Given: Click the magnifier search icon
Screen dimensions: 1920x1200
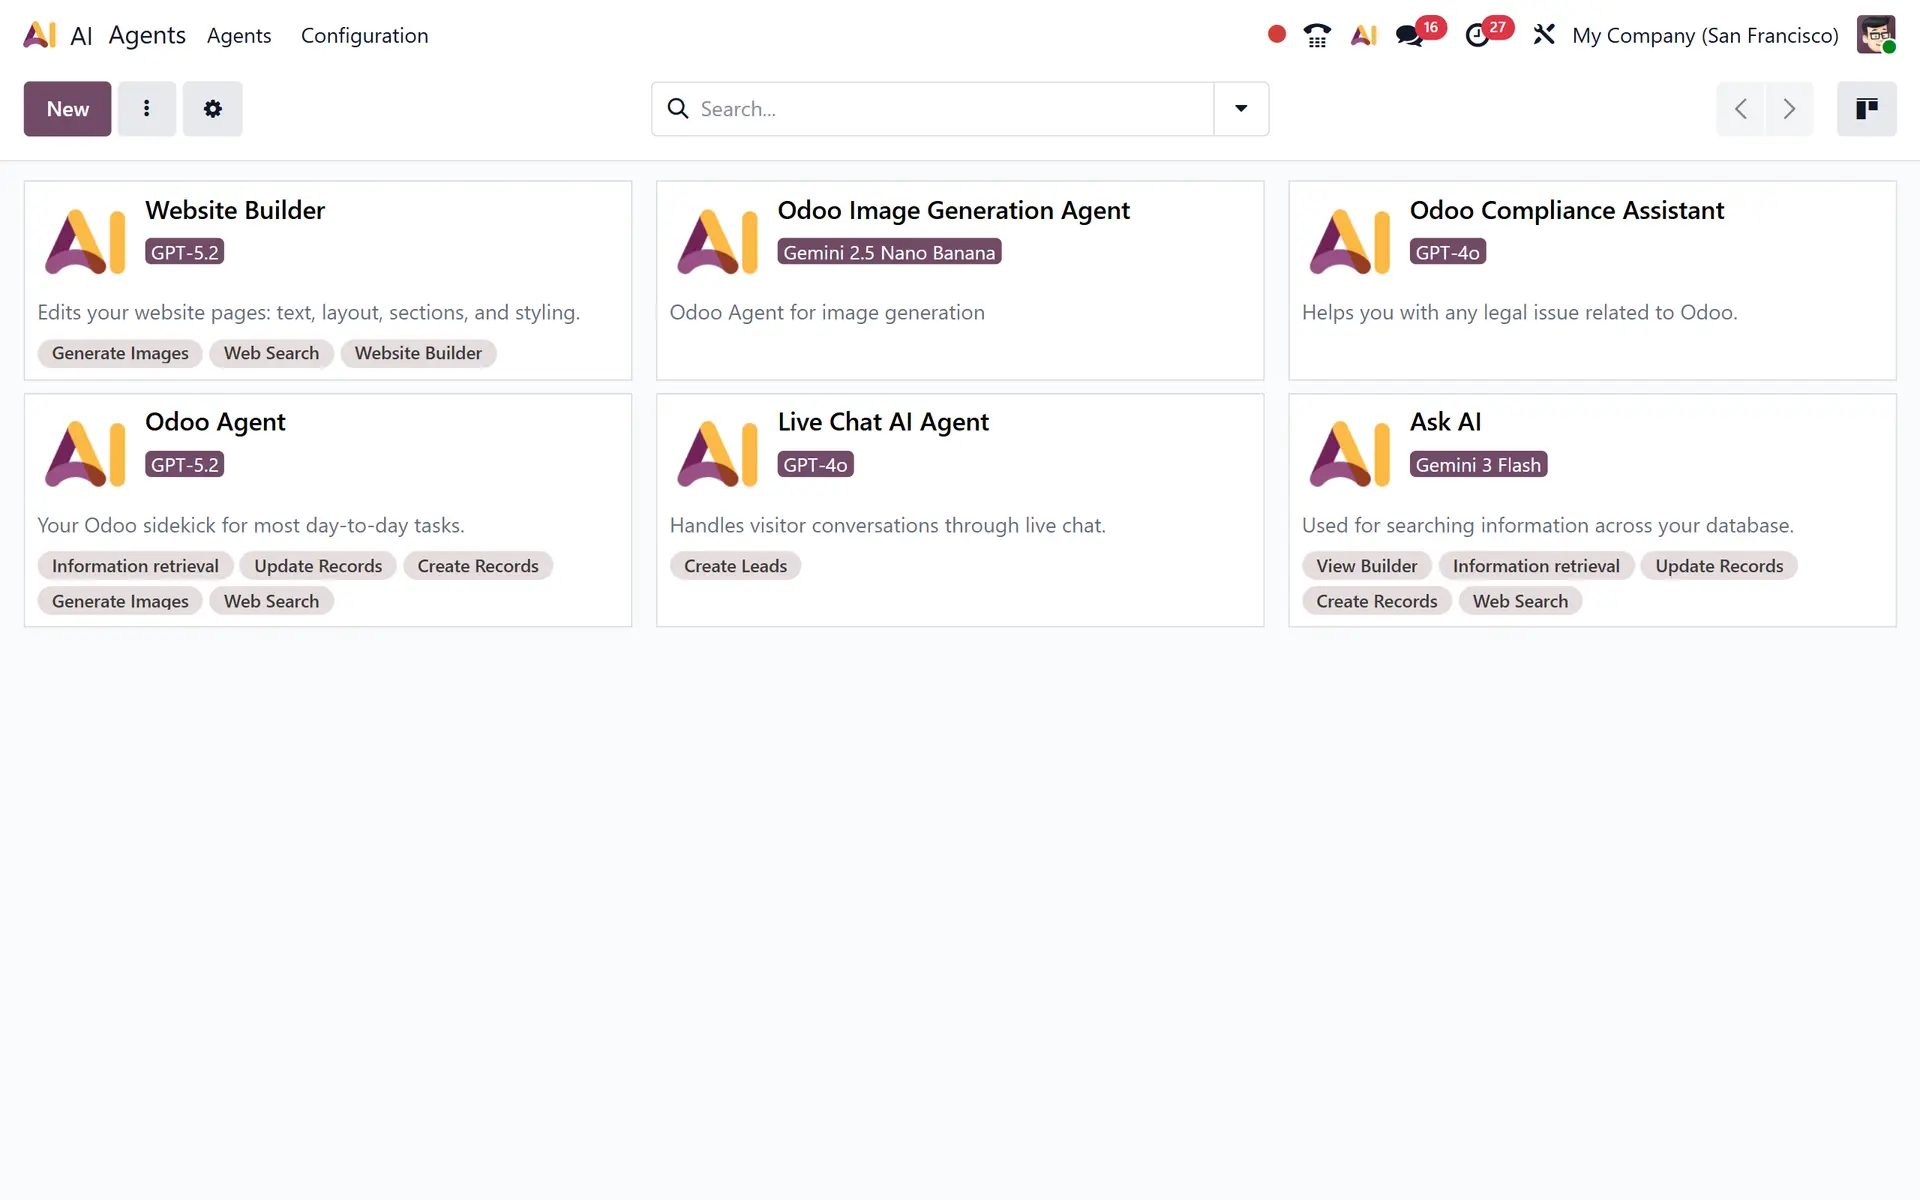Looking at the screenshot, I should pyautogui.click(x=678, y=108).
